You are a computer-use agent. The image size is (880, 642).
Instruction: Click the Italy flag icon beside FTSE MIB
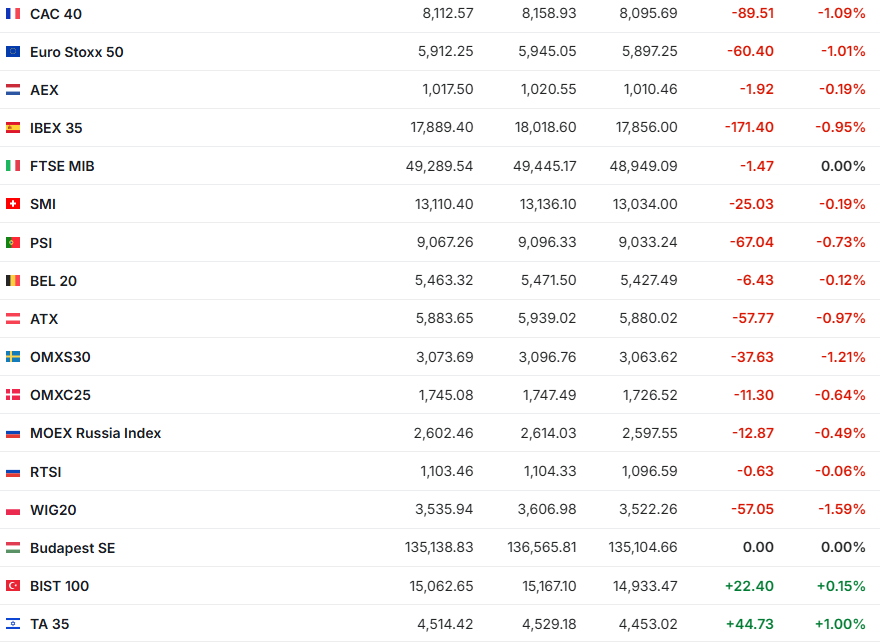click(x=13, y=166)
